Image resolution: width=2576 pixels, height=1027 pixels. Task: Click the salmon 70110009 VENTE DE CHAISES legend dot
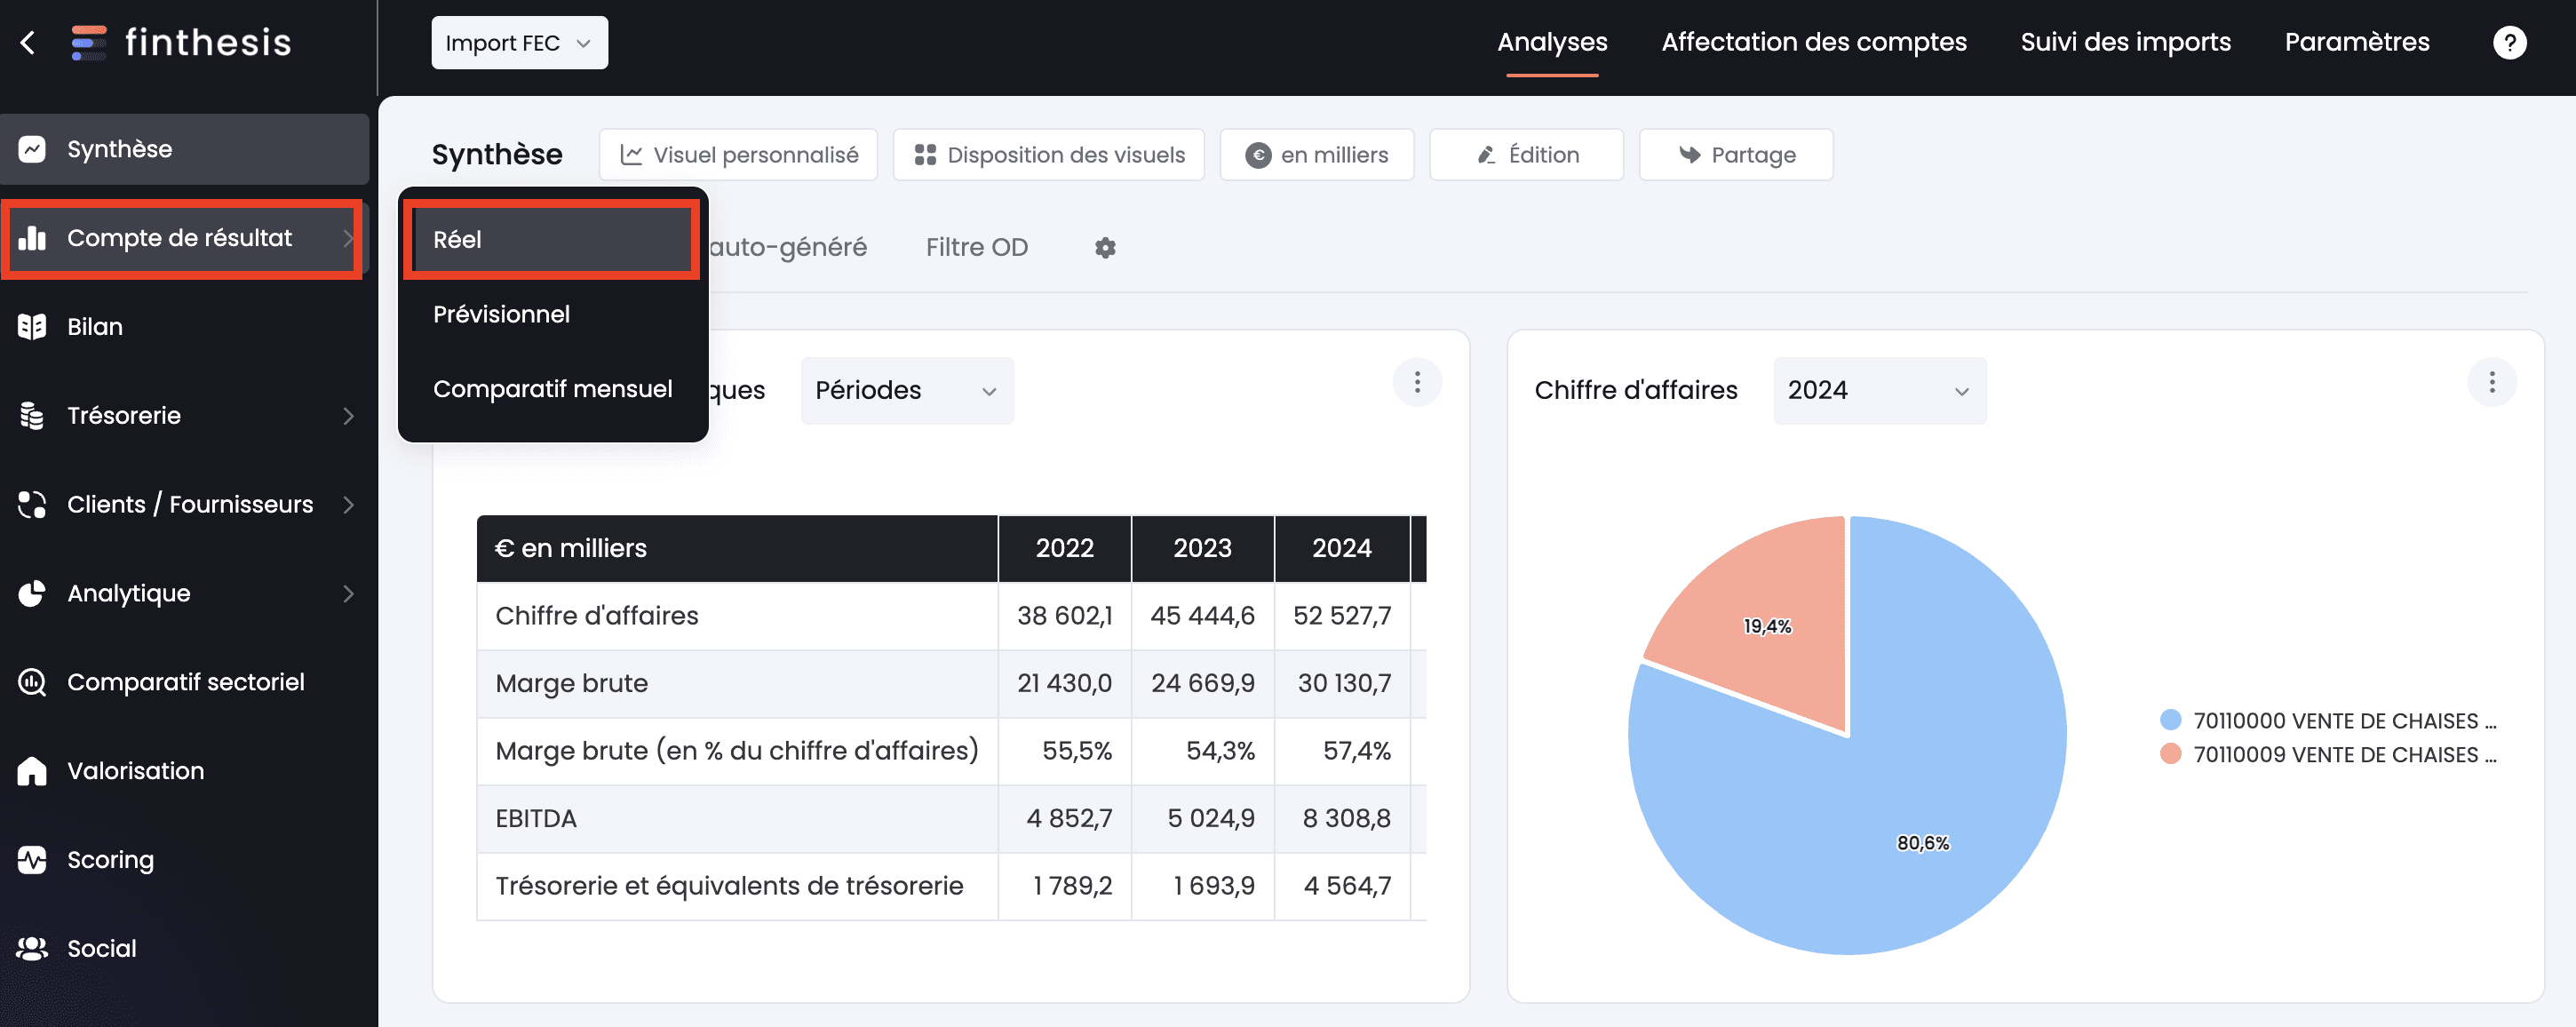2170,754
